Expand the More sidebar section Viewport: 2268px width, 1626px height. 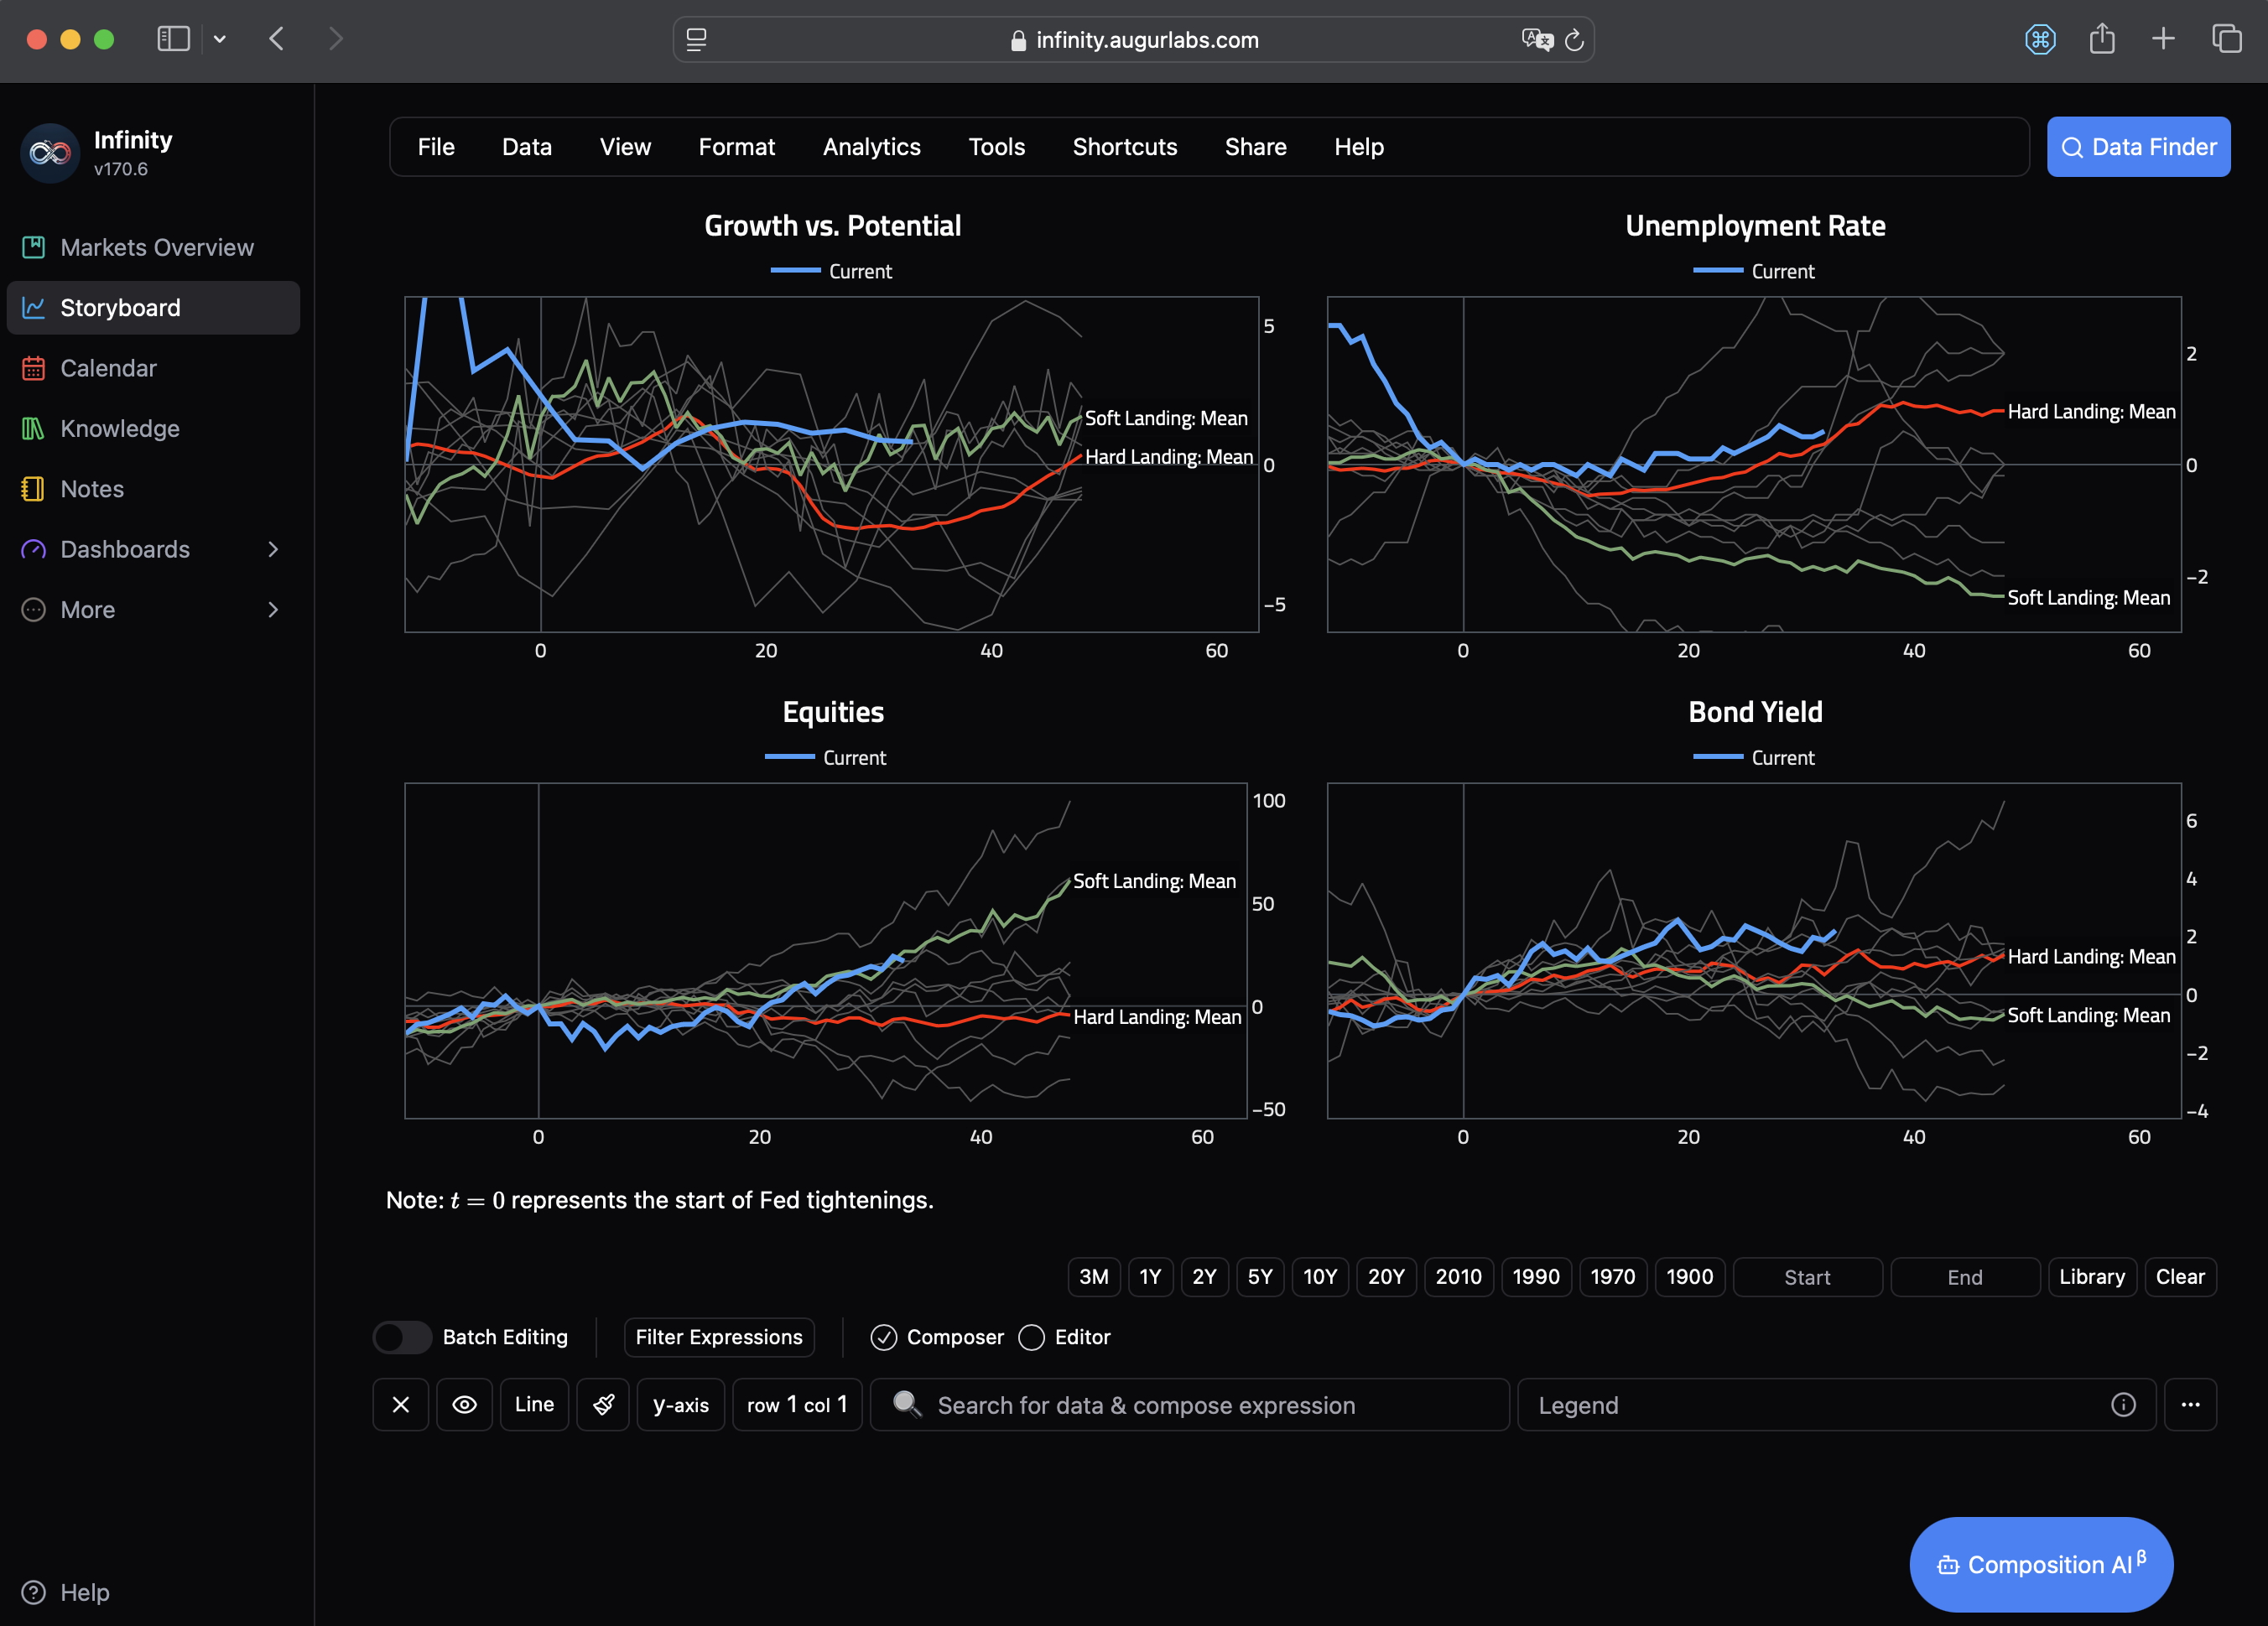tap(273, 610)
